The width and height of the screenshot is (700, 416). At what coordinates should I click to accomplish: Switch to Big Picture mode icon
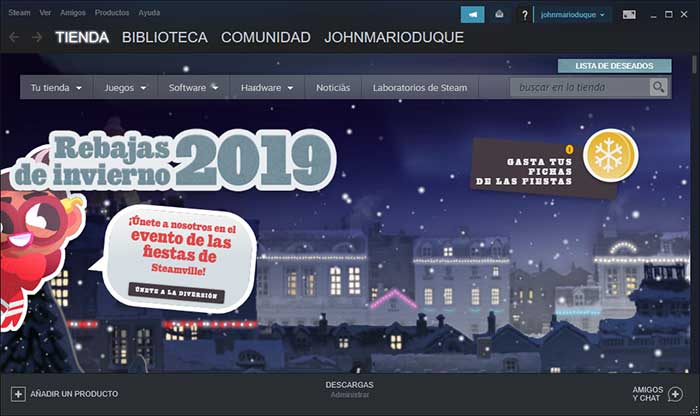click(629, 15)
